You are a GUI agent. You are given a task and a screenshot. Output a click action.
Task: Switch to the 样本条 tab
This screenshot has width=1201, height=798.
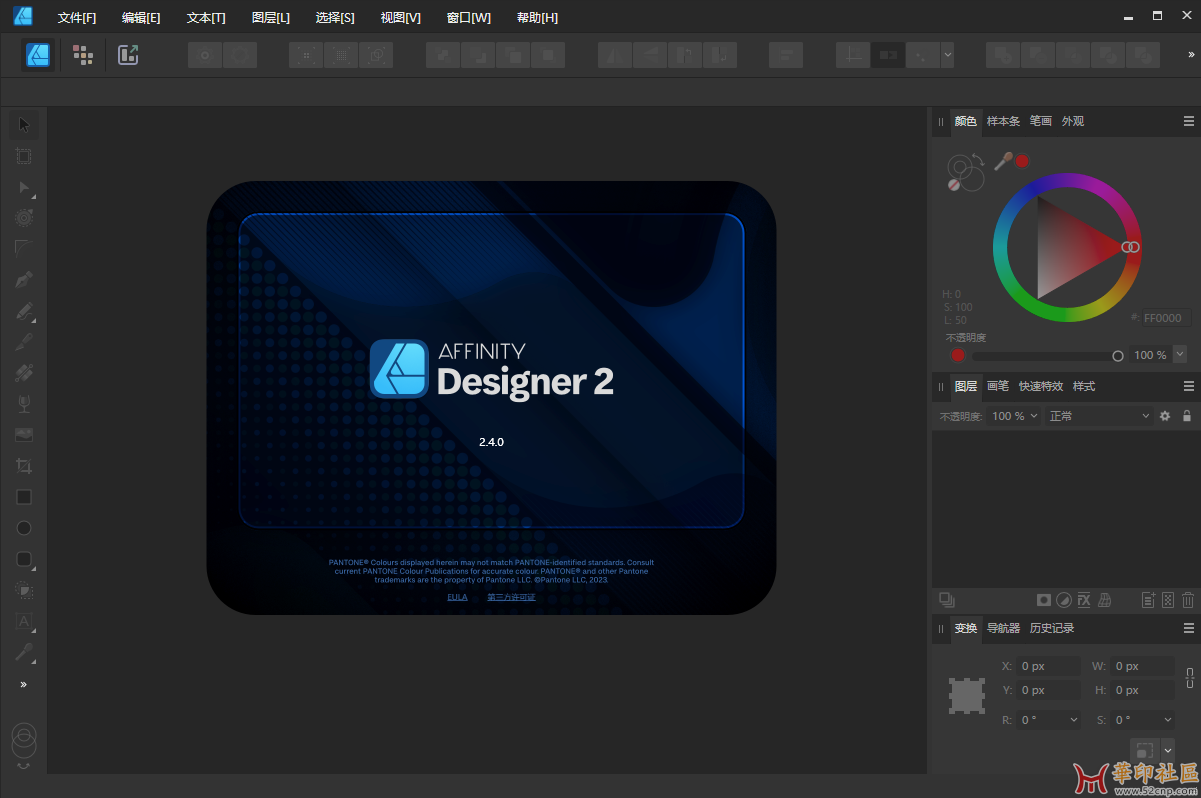tap(1003, 121)
